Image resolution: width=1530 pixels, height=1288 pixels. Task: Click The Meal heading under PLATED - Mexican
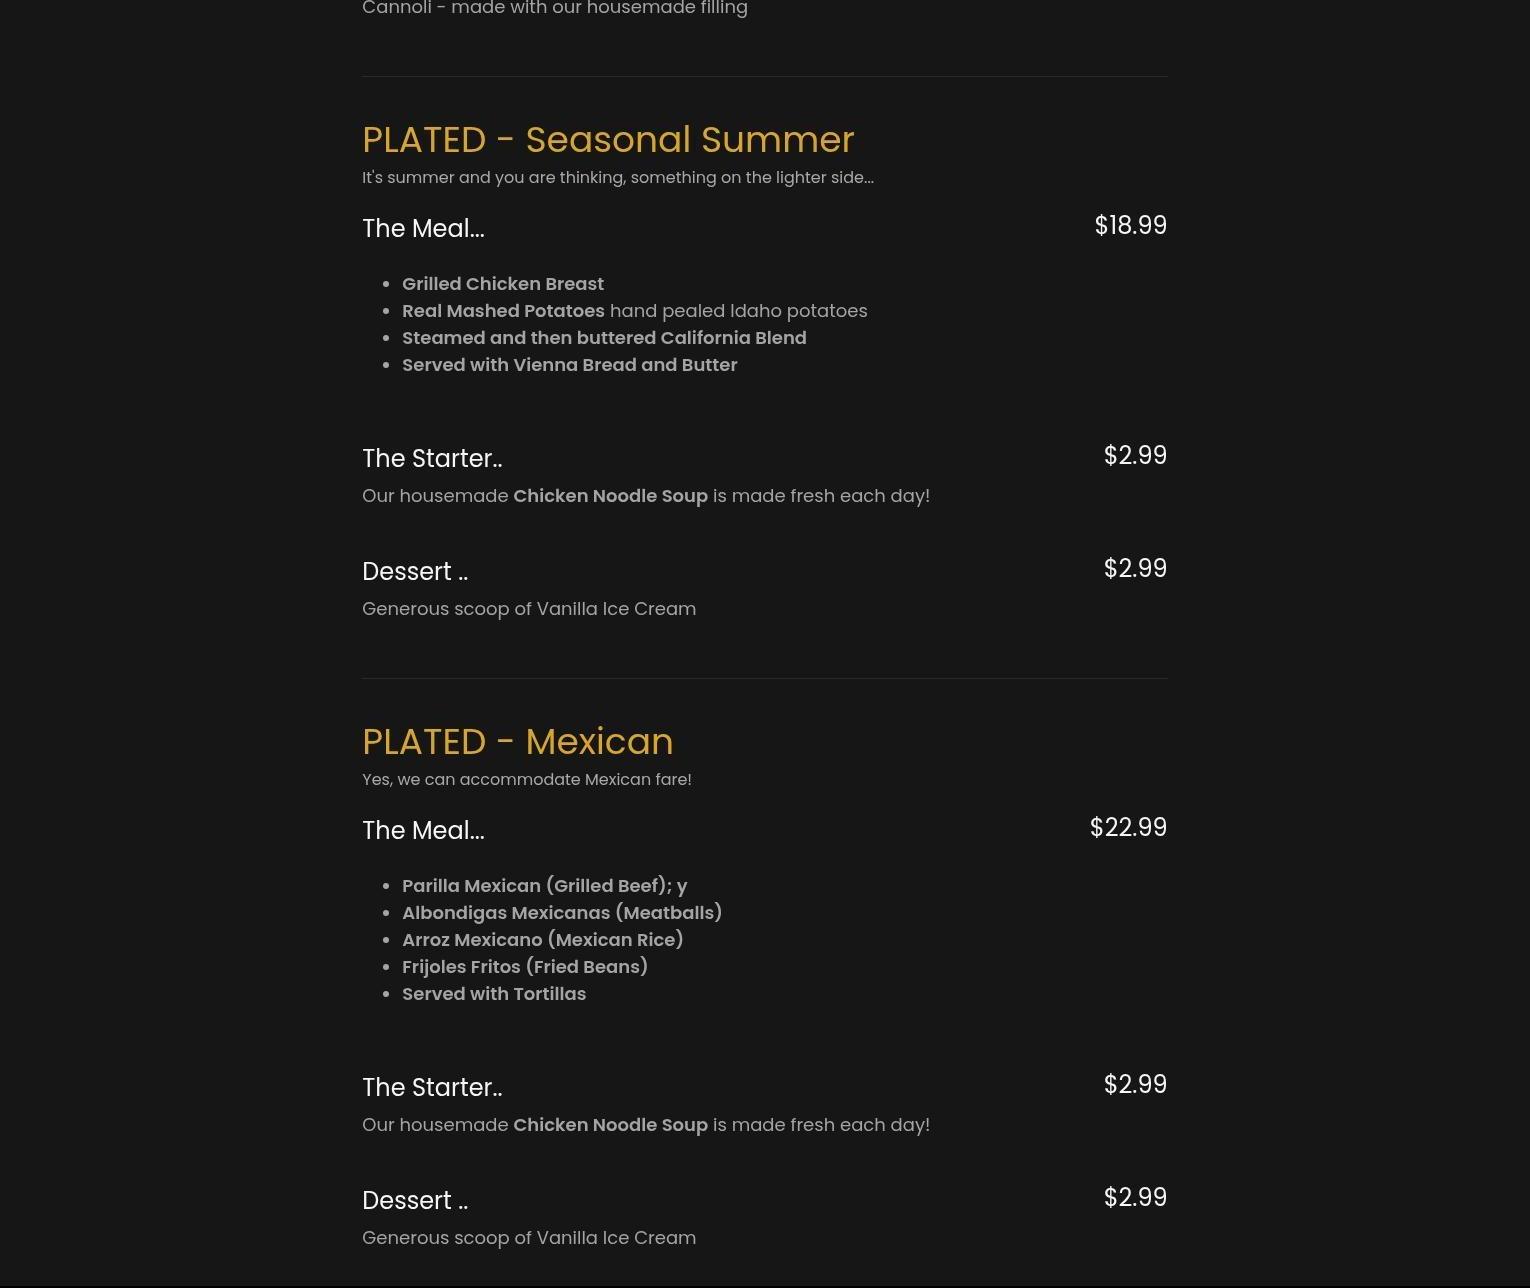pyautogui.click(x=423, y=831)
